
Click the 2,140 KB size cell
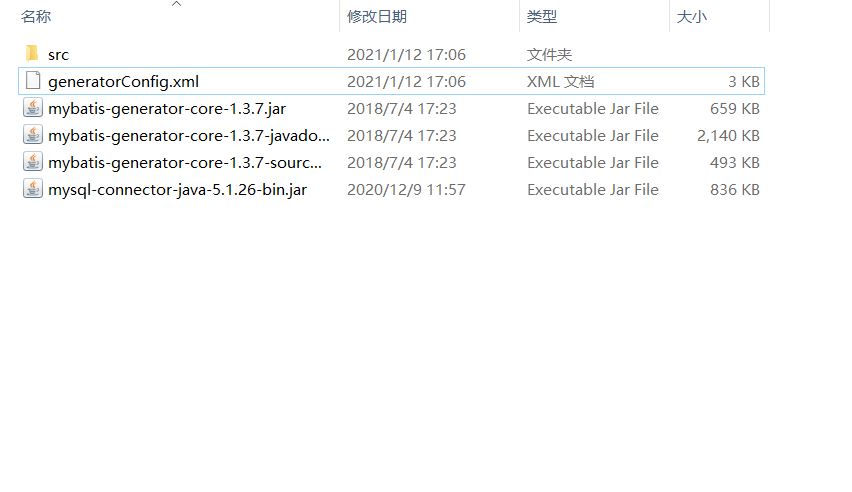pyautogui.click(x=728, y=135)
